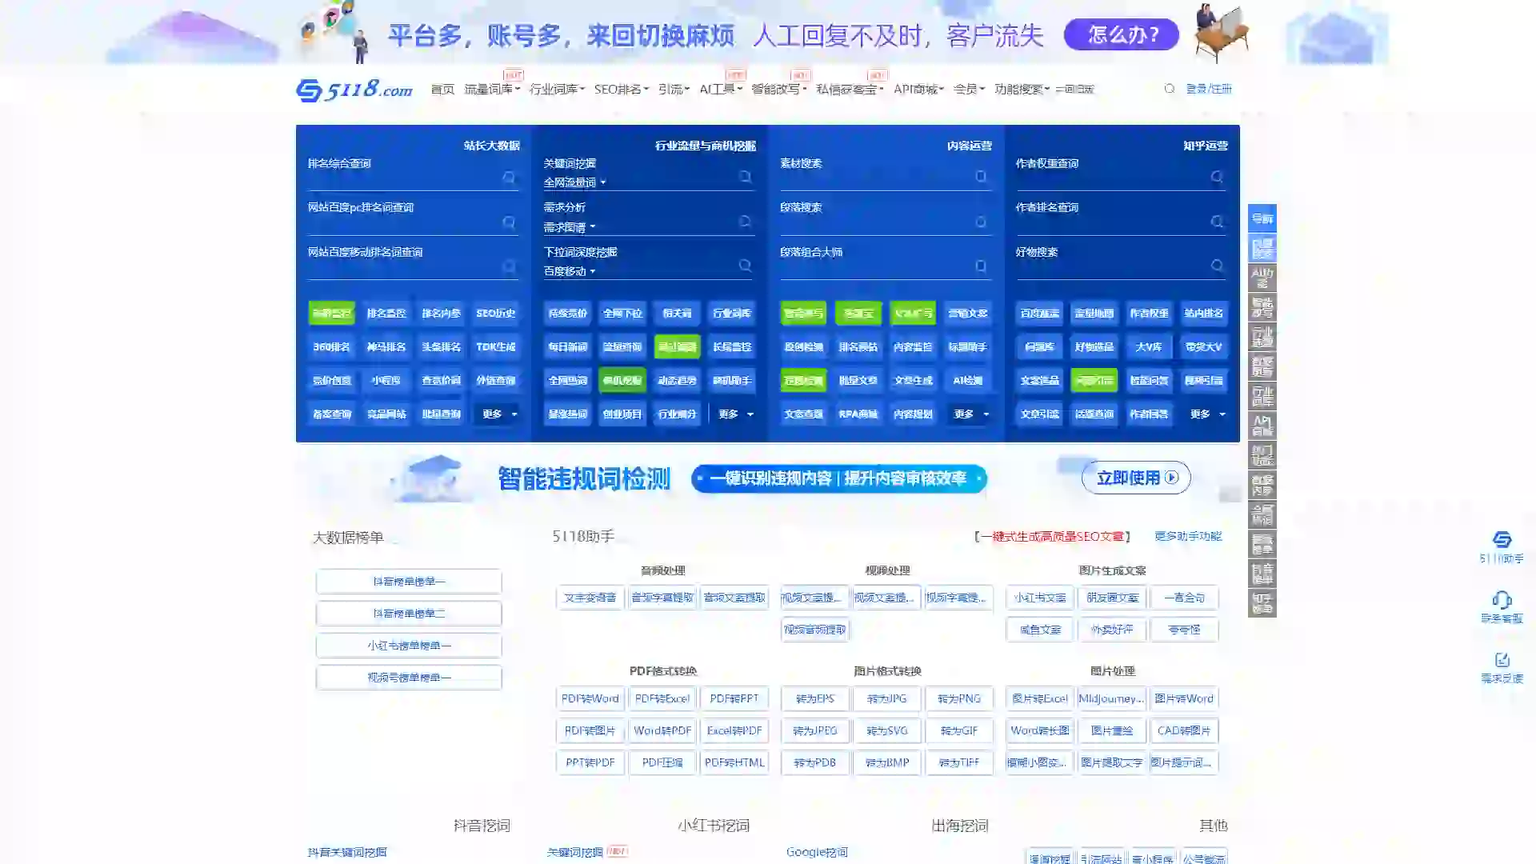Screen dimensions: 1536x864
Task: Open the 大V库 tool button
Action: point(1148,347)
